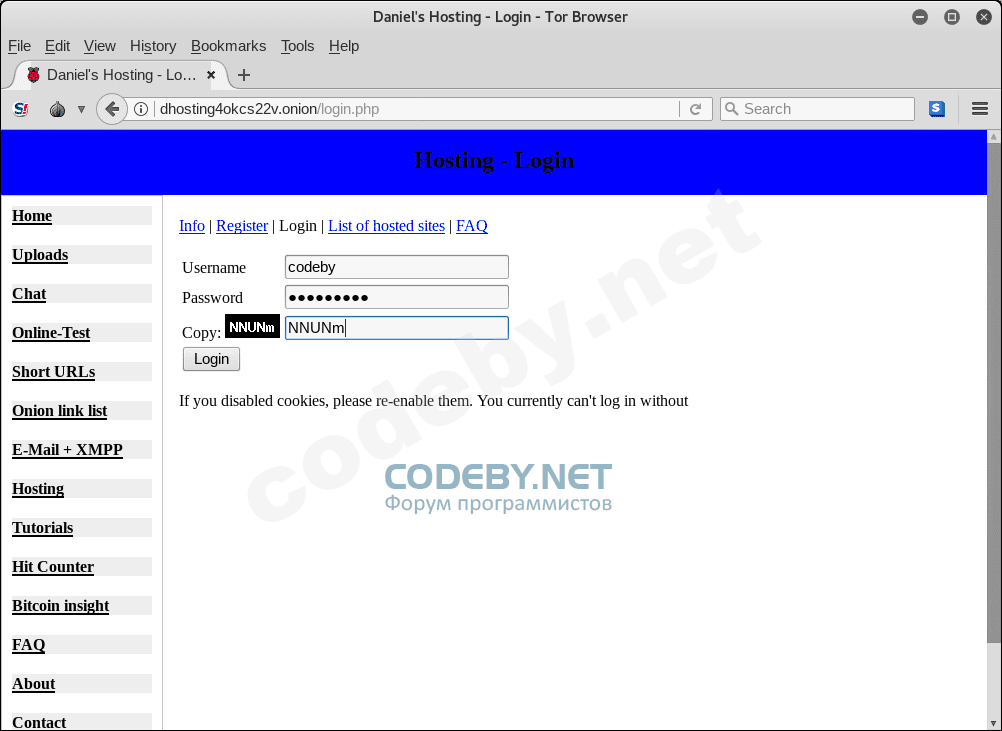Click the Username field
1002x731 pixels.
click(x=397, y=267)
